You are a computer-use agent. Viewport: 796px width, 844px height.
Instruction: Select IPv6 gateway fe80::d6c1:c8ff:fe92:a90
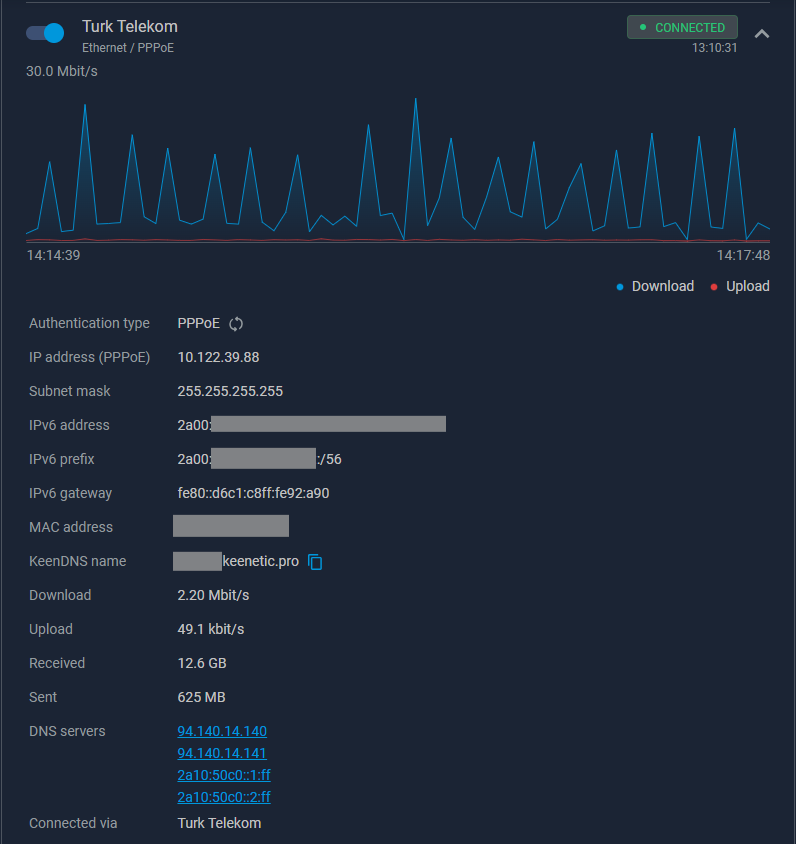tap(253, 493)
